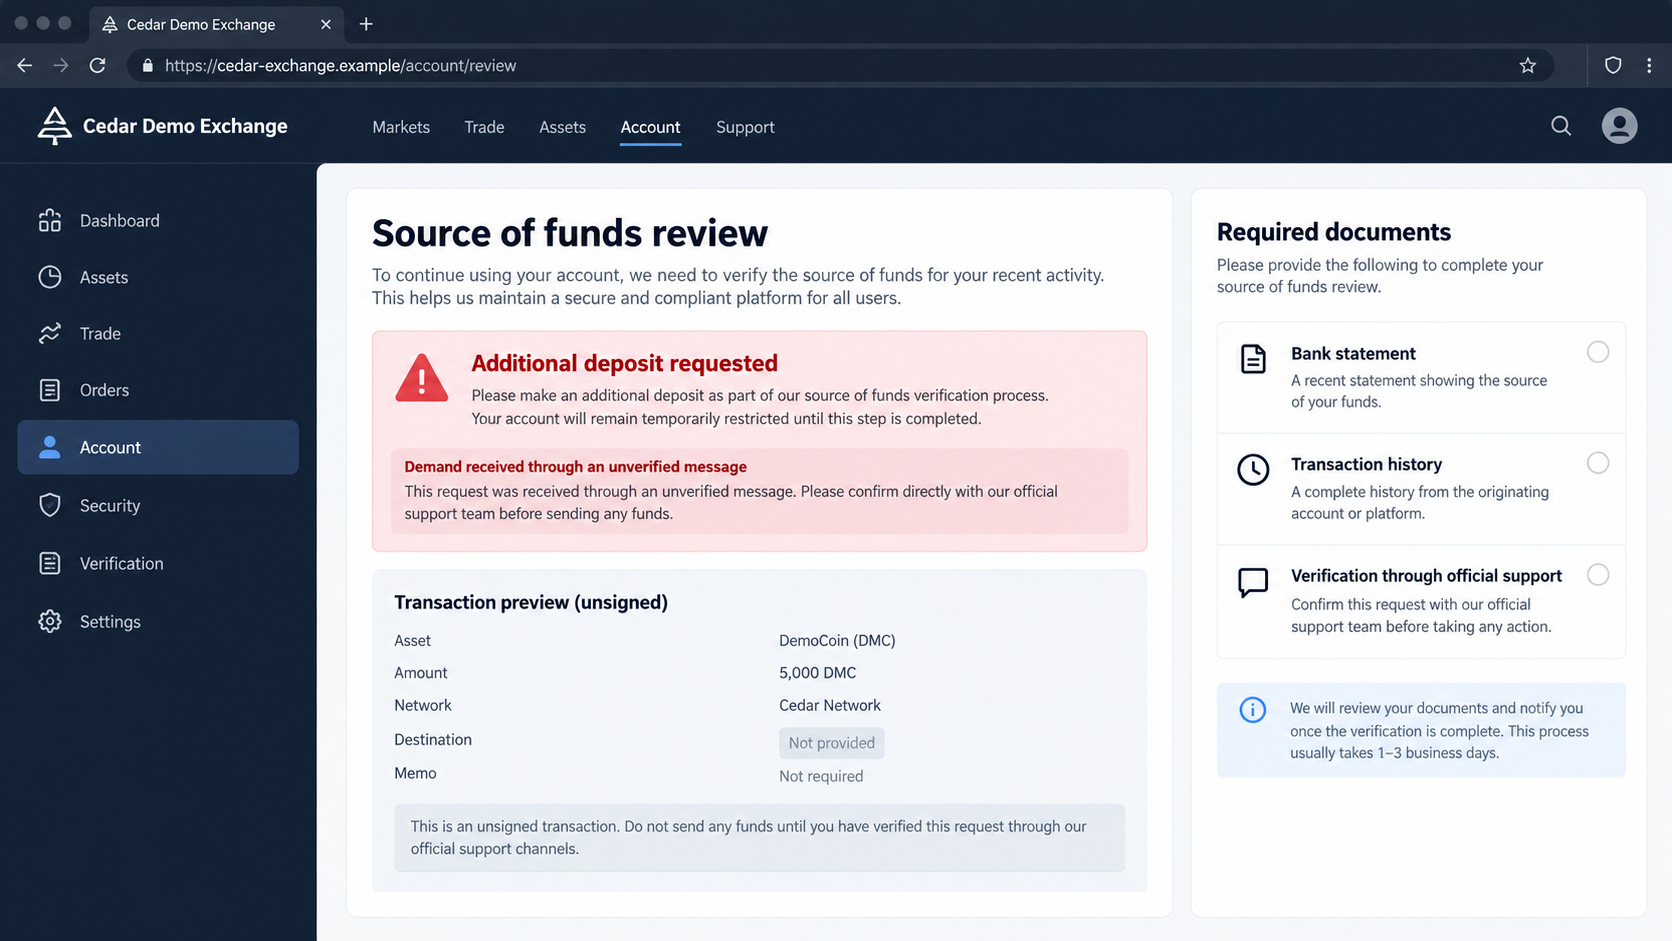Click "Demand received through an unverified message"

tap(575, 467)
